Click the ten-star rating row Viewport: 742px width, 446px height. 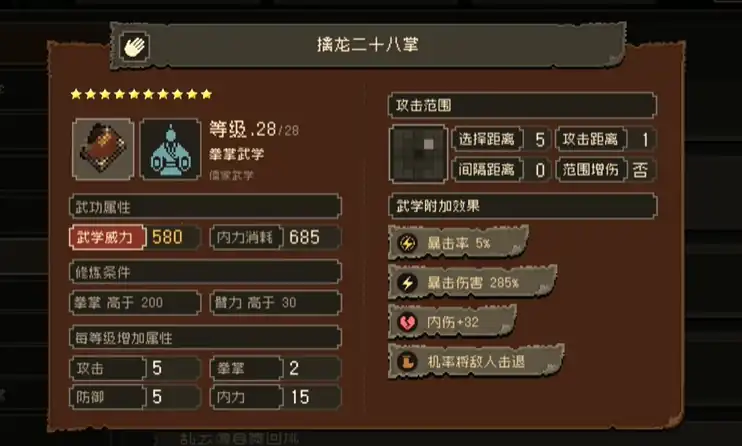141,94
